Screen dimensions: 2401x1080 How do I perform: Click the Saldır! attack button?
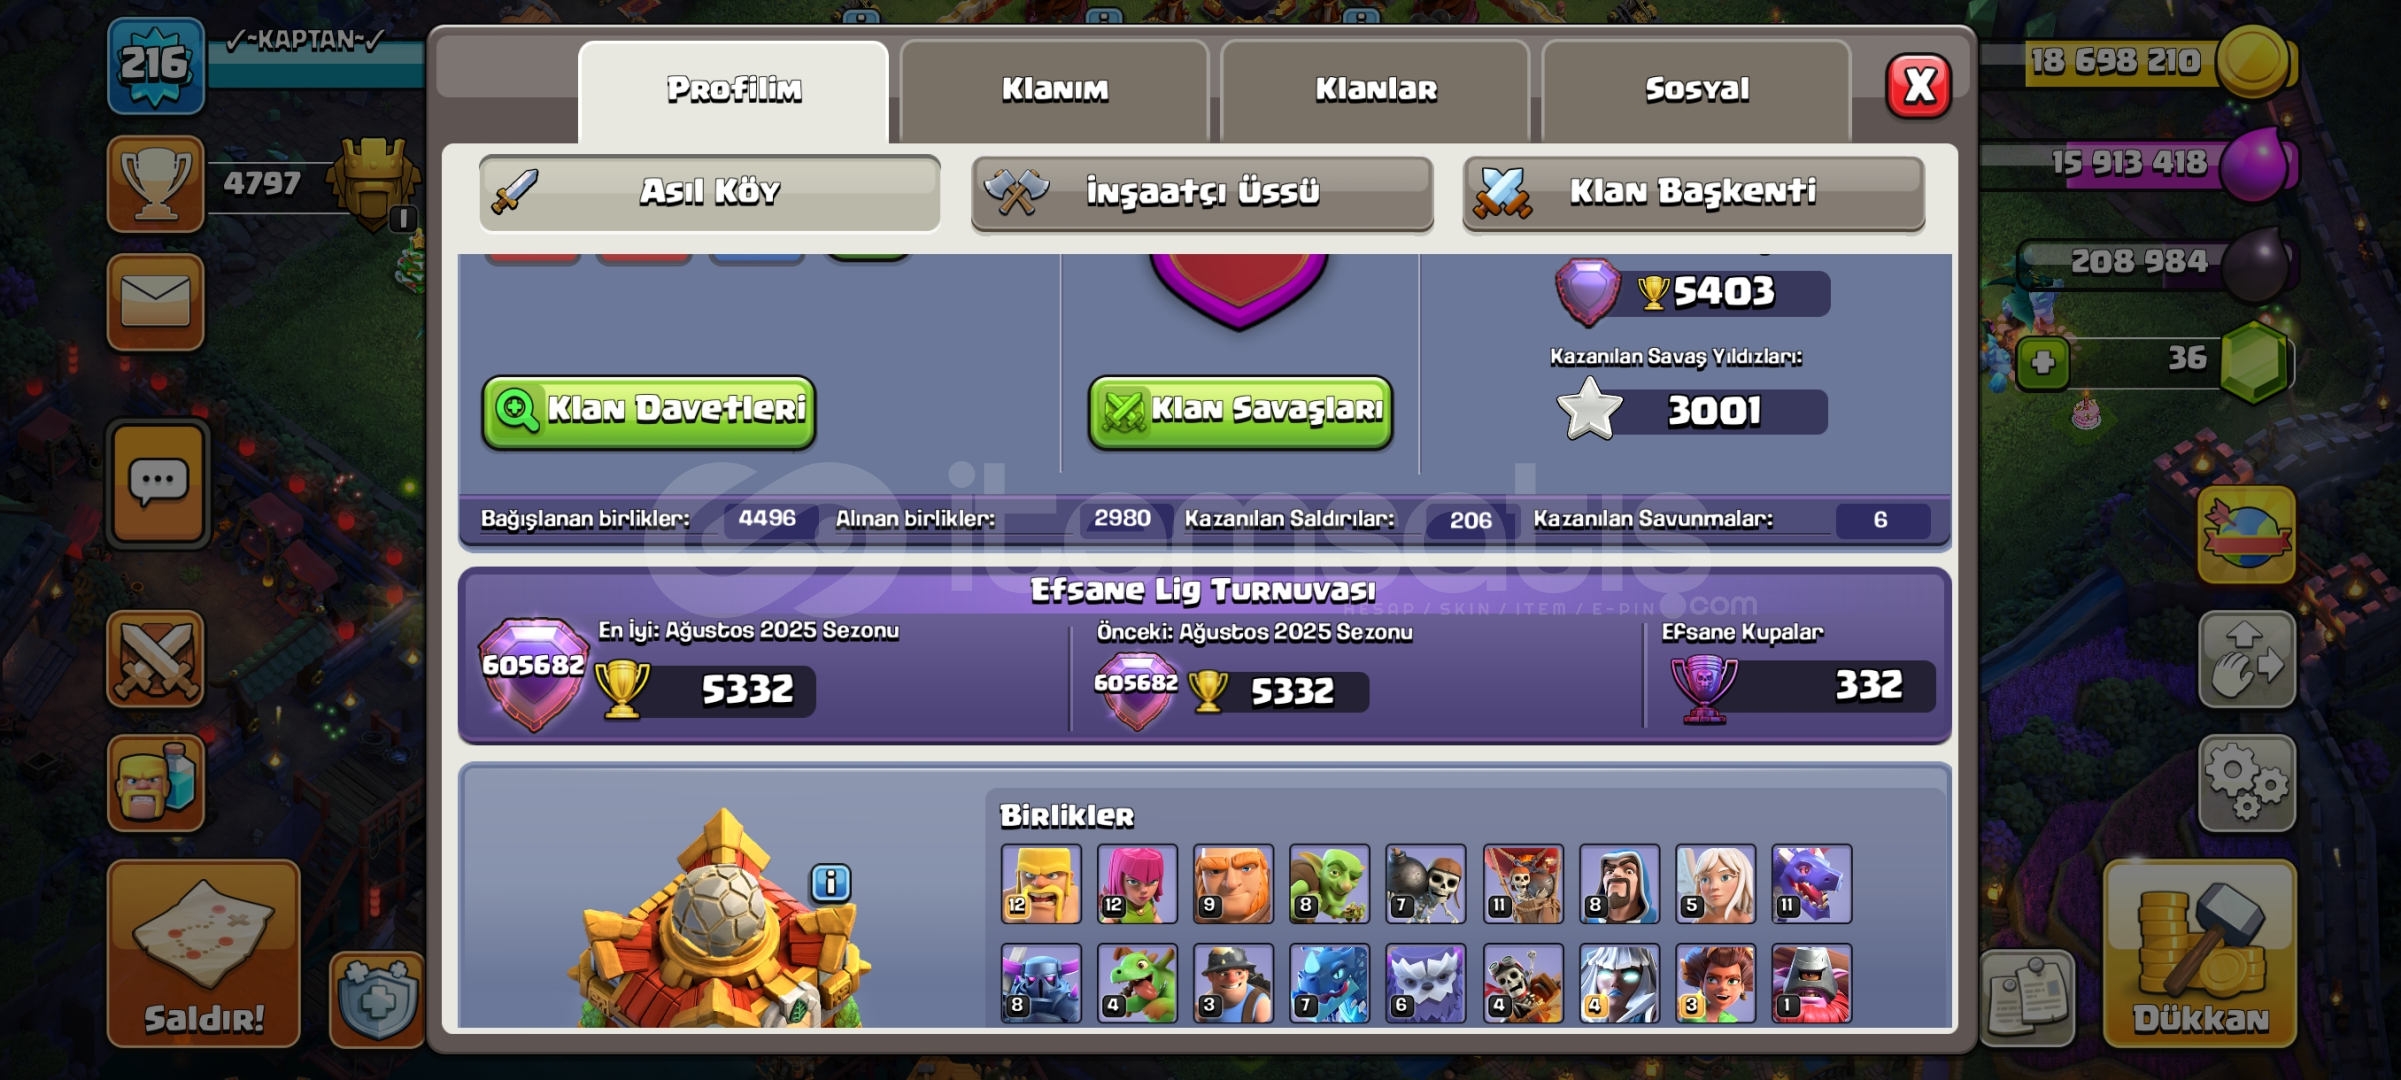(x=204, y=954)
